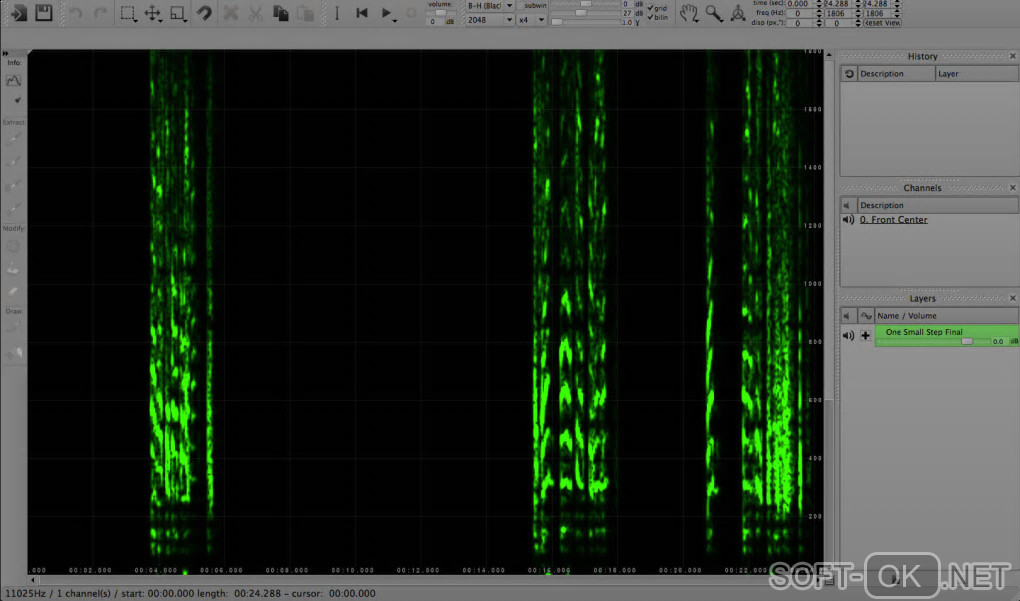Adjust the volume slider
Viewport: 1020px width, 601px height.
click(x=440, y=13)
